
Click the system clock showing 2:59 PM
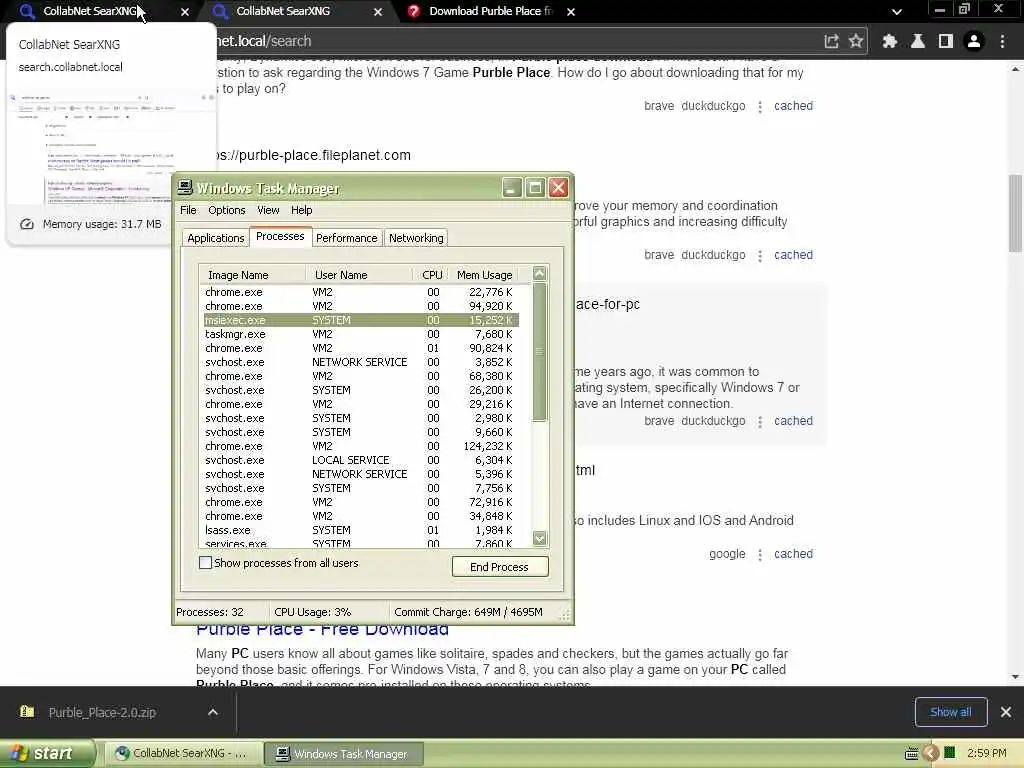click(986, 754)
